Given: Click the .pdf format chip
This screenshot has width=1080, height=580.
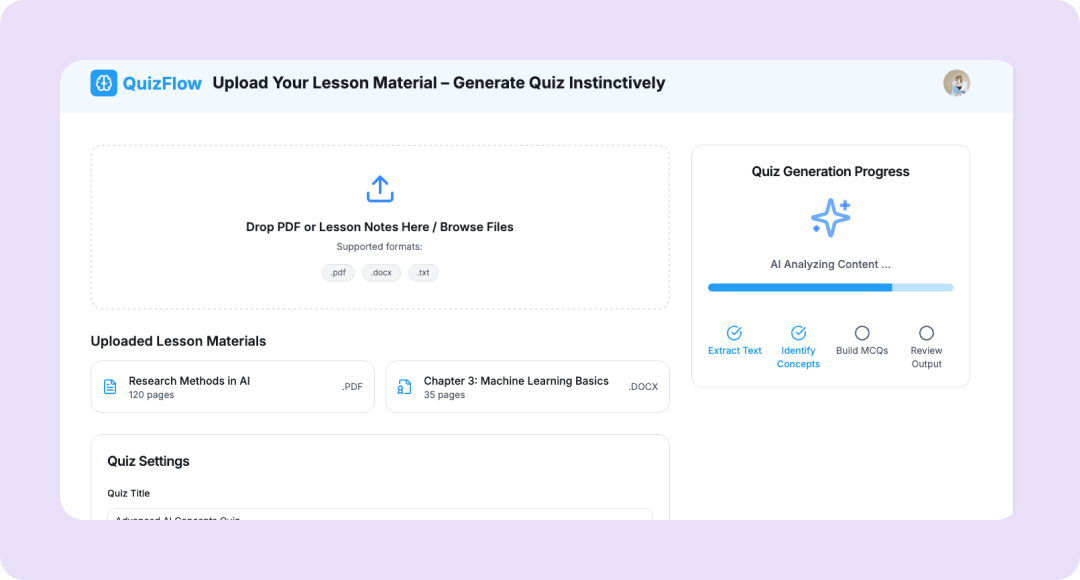Looking at the screenshot, I should pyautogui.click(x=338, y=273).
